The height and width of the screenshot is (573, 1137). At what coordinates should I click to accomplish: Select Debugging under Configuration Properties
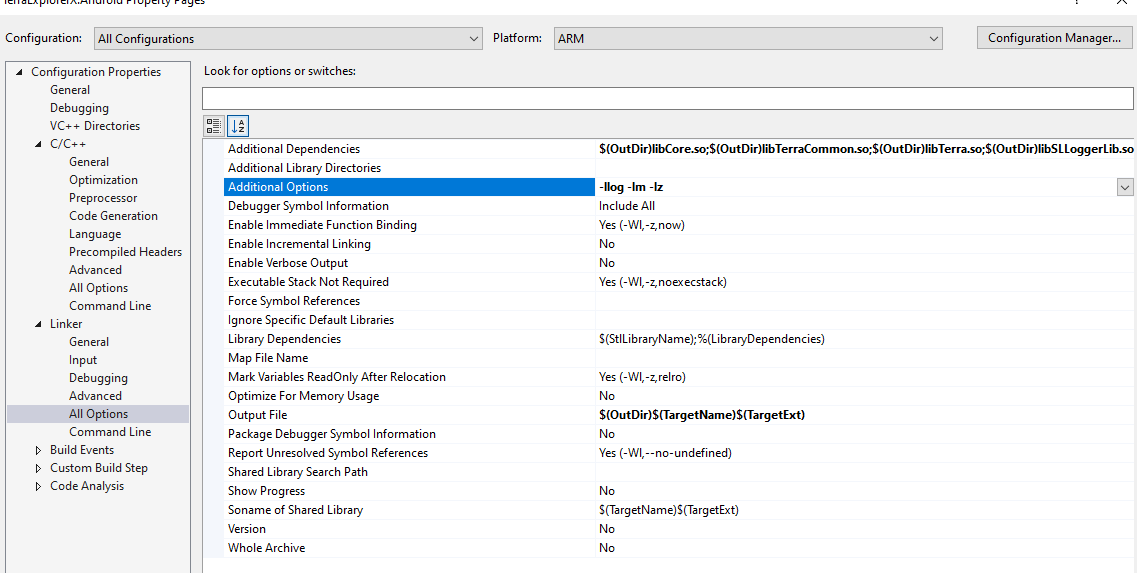pyautogui.click(x=79, y=108)
